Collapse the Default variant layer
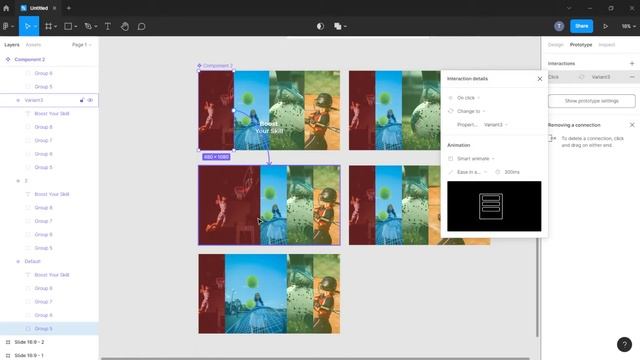The image size is (640, 360). pyautogui.click(x=18, y=261)
